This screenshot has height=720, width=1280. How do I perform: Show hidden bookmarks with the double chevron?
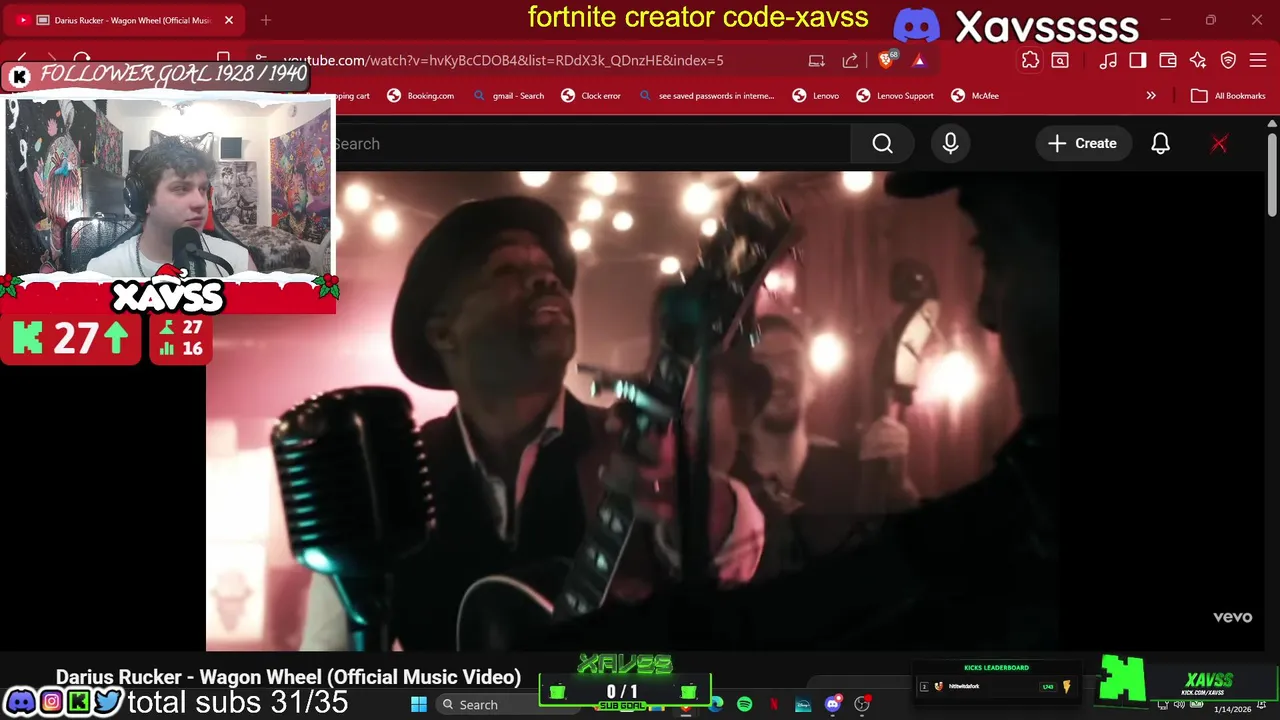[x=1151, y=96]
